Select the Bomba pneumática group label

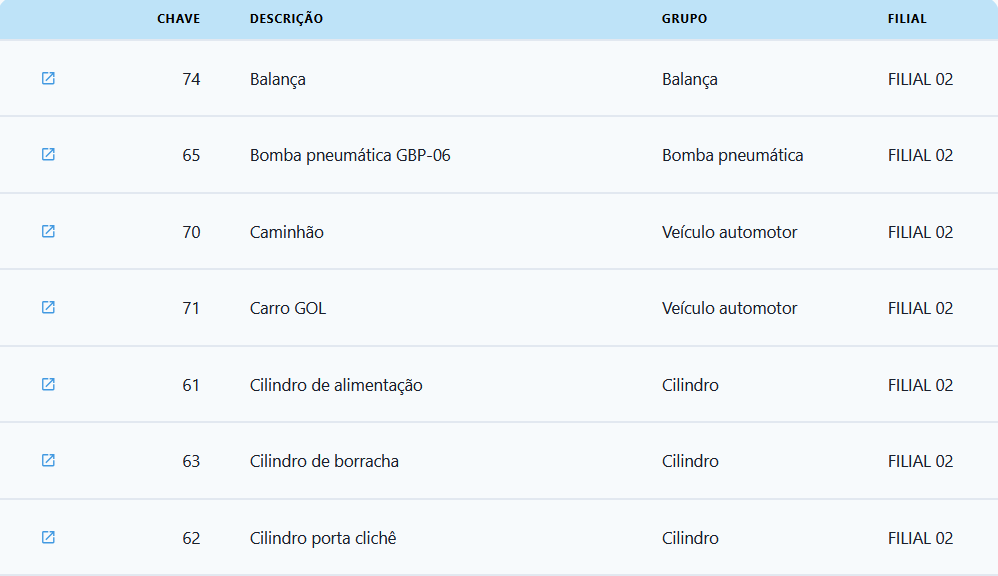733,154
